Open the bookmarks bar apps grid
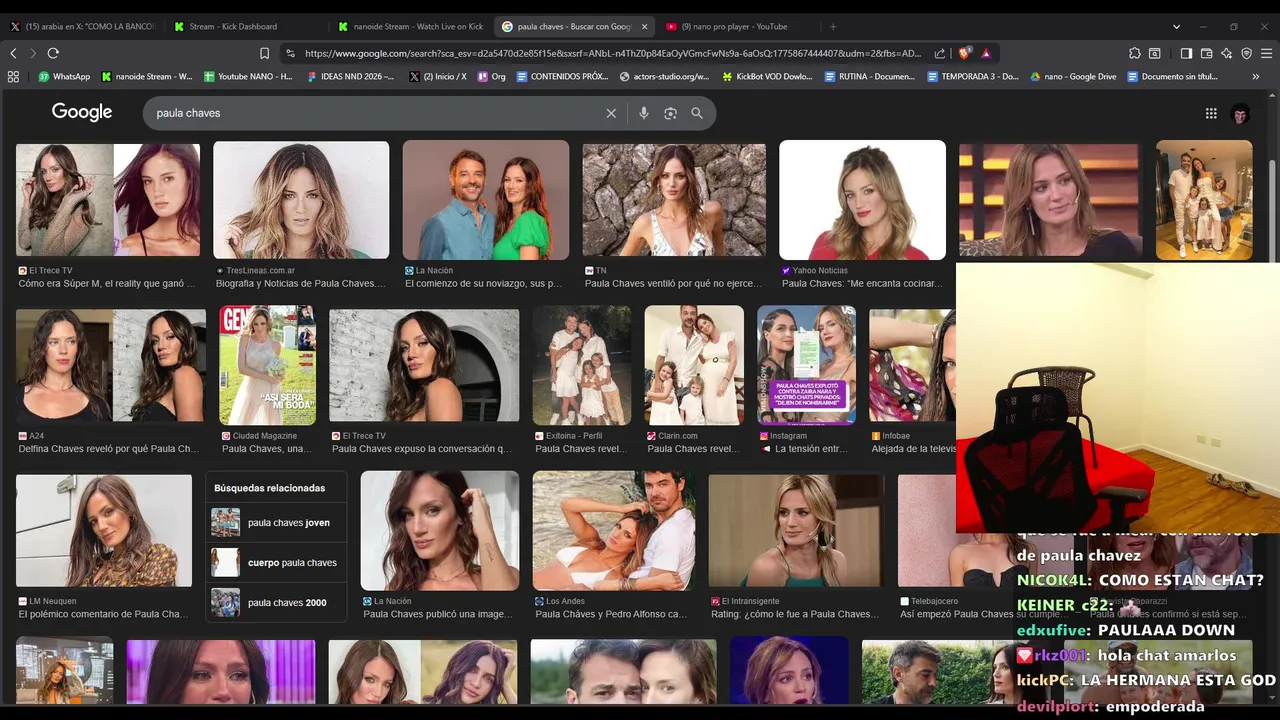This screenshot has width=1280, height=720. pos(13,76)
